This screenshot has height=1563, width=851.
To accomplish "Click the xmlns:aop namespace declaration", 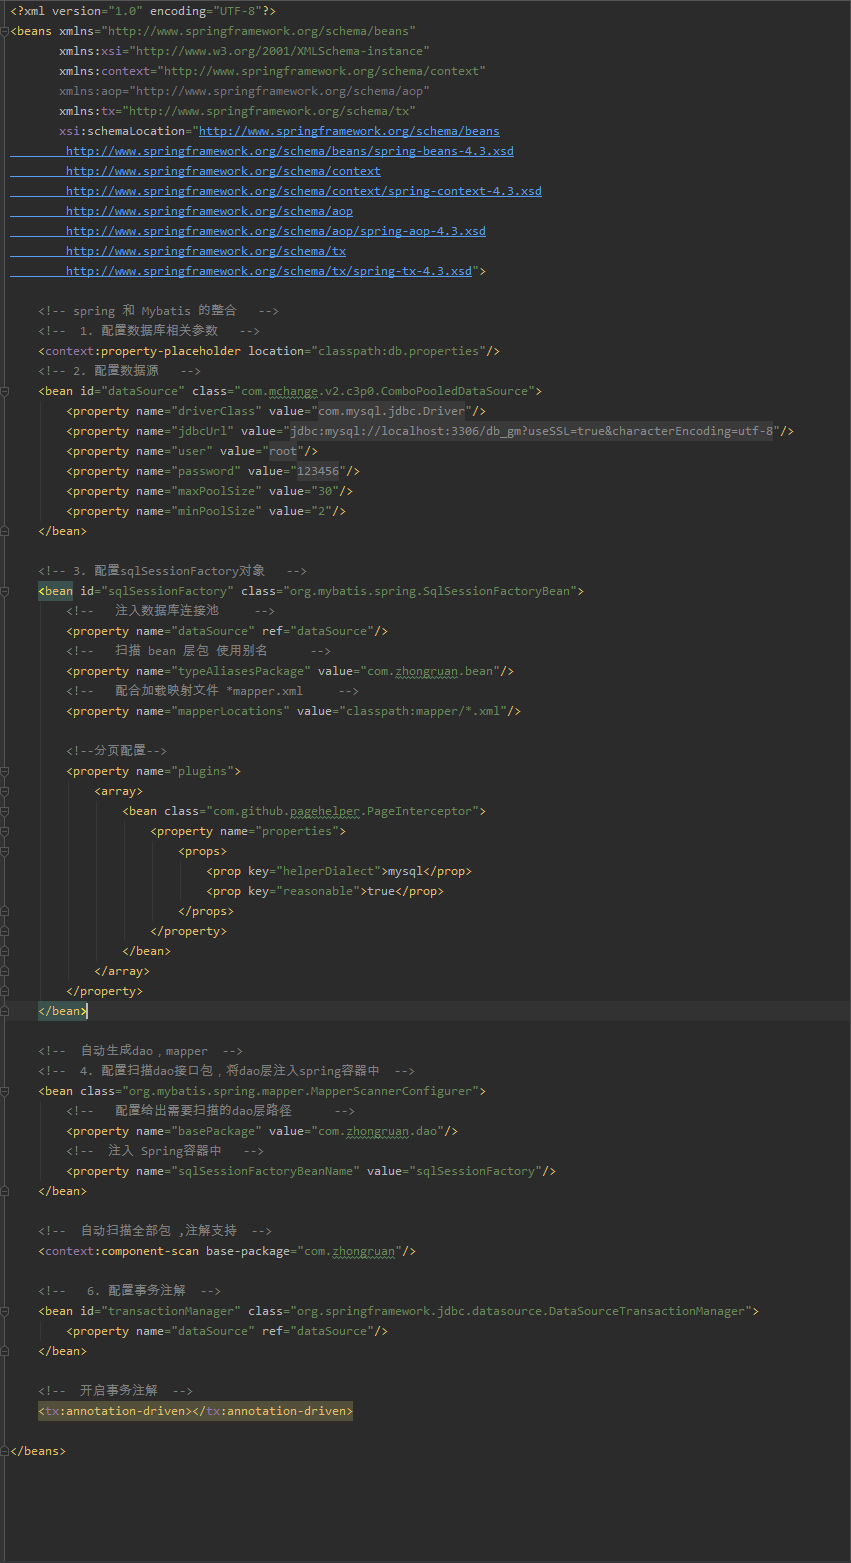I will pyautogui.click(x=244, y=91).
